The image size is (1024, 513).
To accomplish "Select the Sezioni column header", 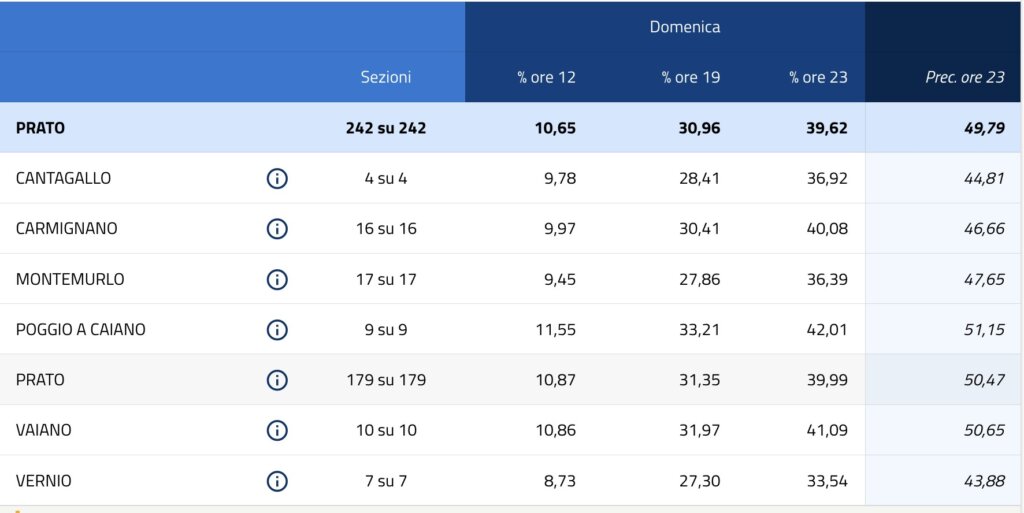I will point(386,77).
